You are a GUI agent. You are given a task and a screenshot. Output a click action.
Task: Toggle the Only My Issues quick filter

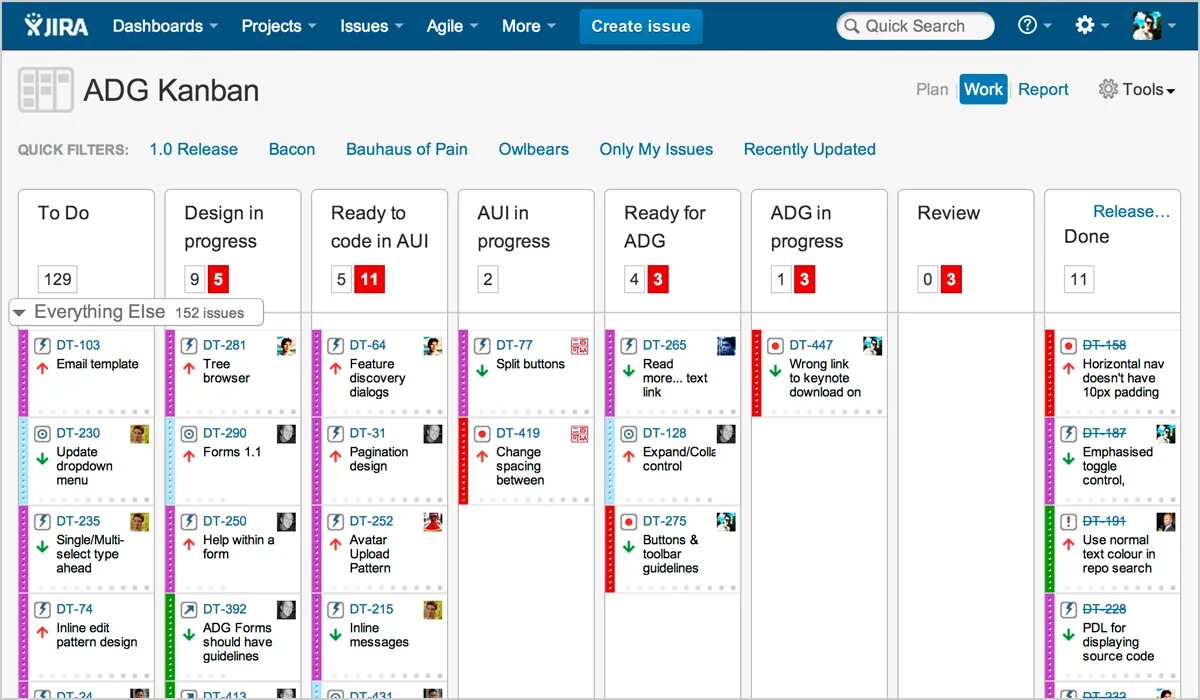pos(656,149)
